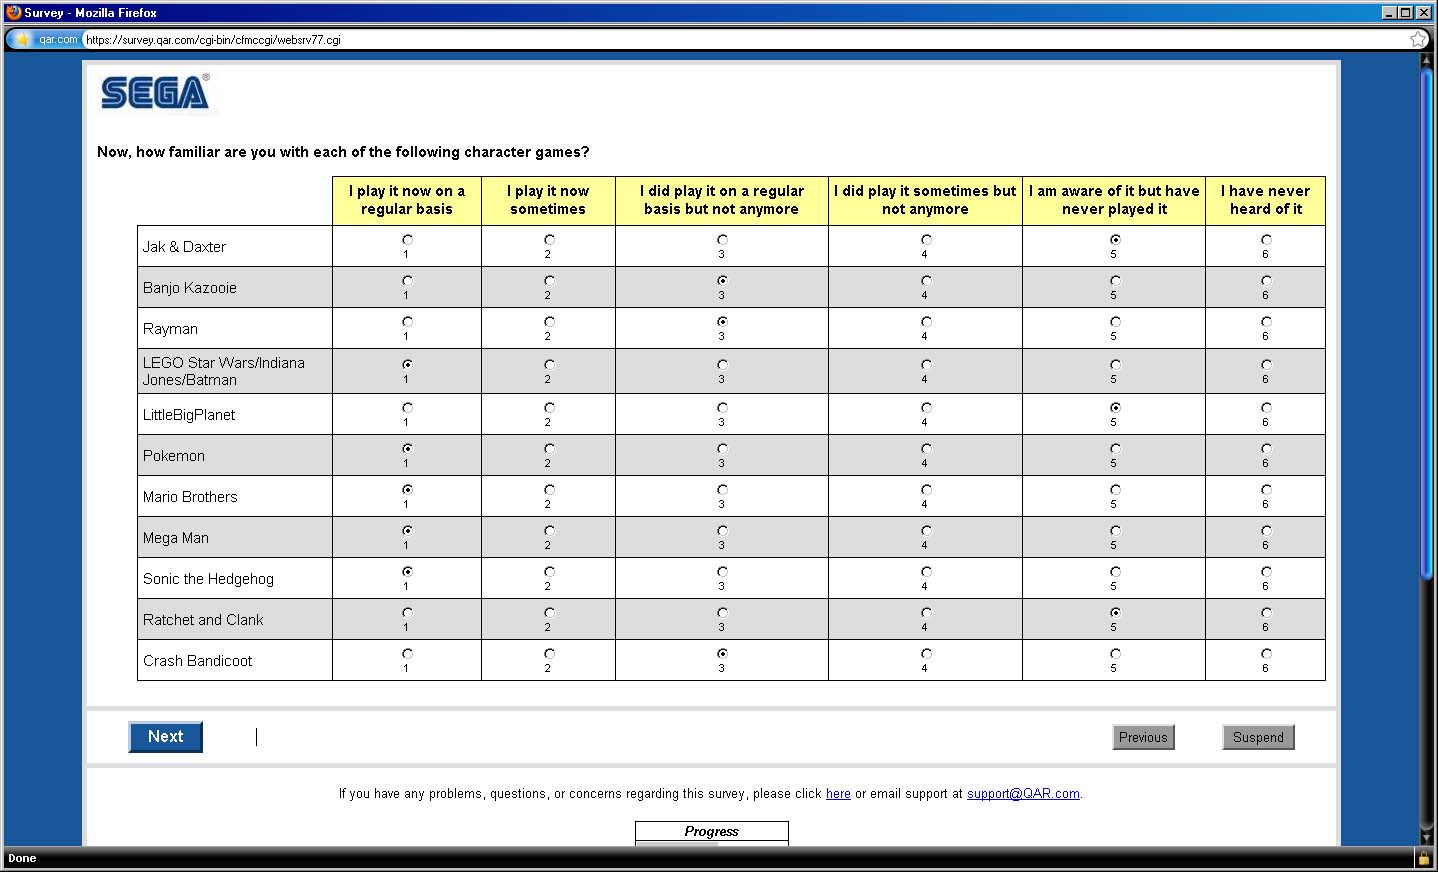Click the 'Mega Man' row label
This screenshot has height=872, width=1438.
point(176,538)
